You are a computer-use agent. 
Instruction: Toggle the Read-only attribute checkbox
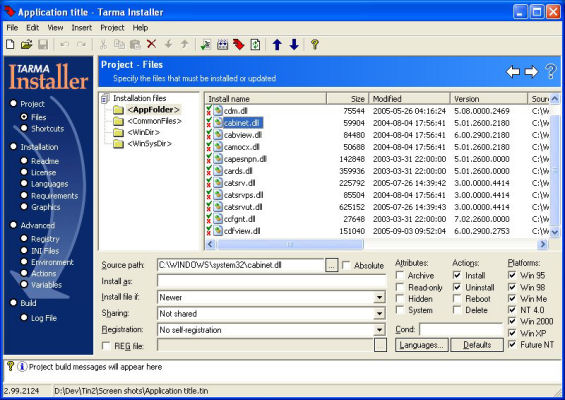[x=400, y=287]
